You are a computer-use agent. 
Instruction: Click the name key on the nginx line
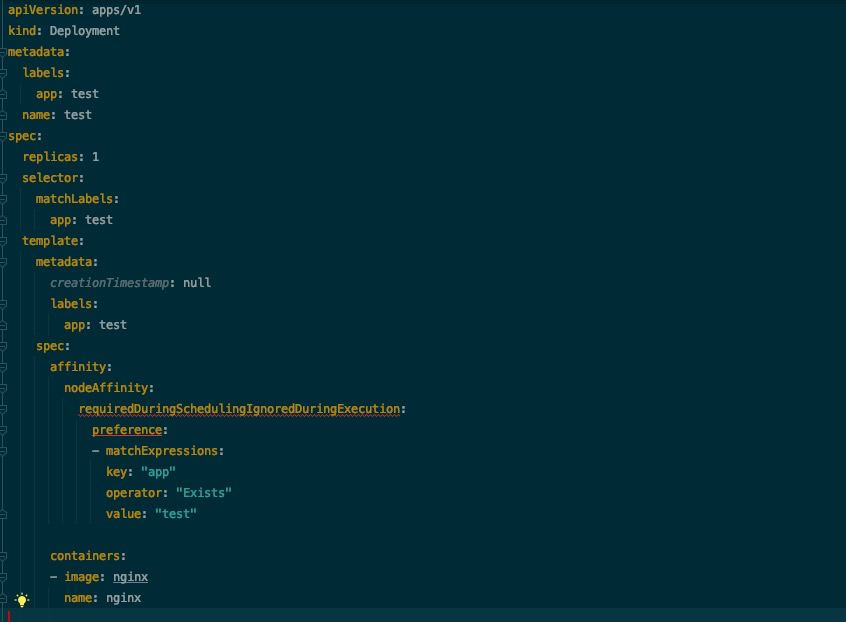(78, 598)
